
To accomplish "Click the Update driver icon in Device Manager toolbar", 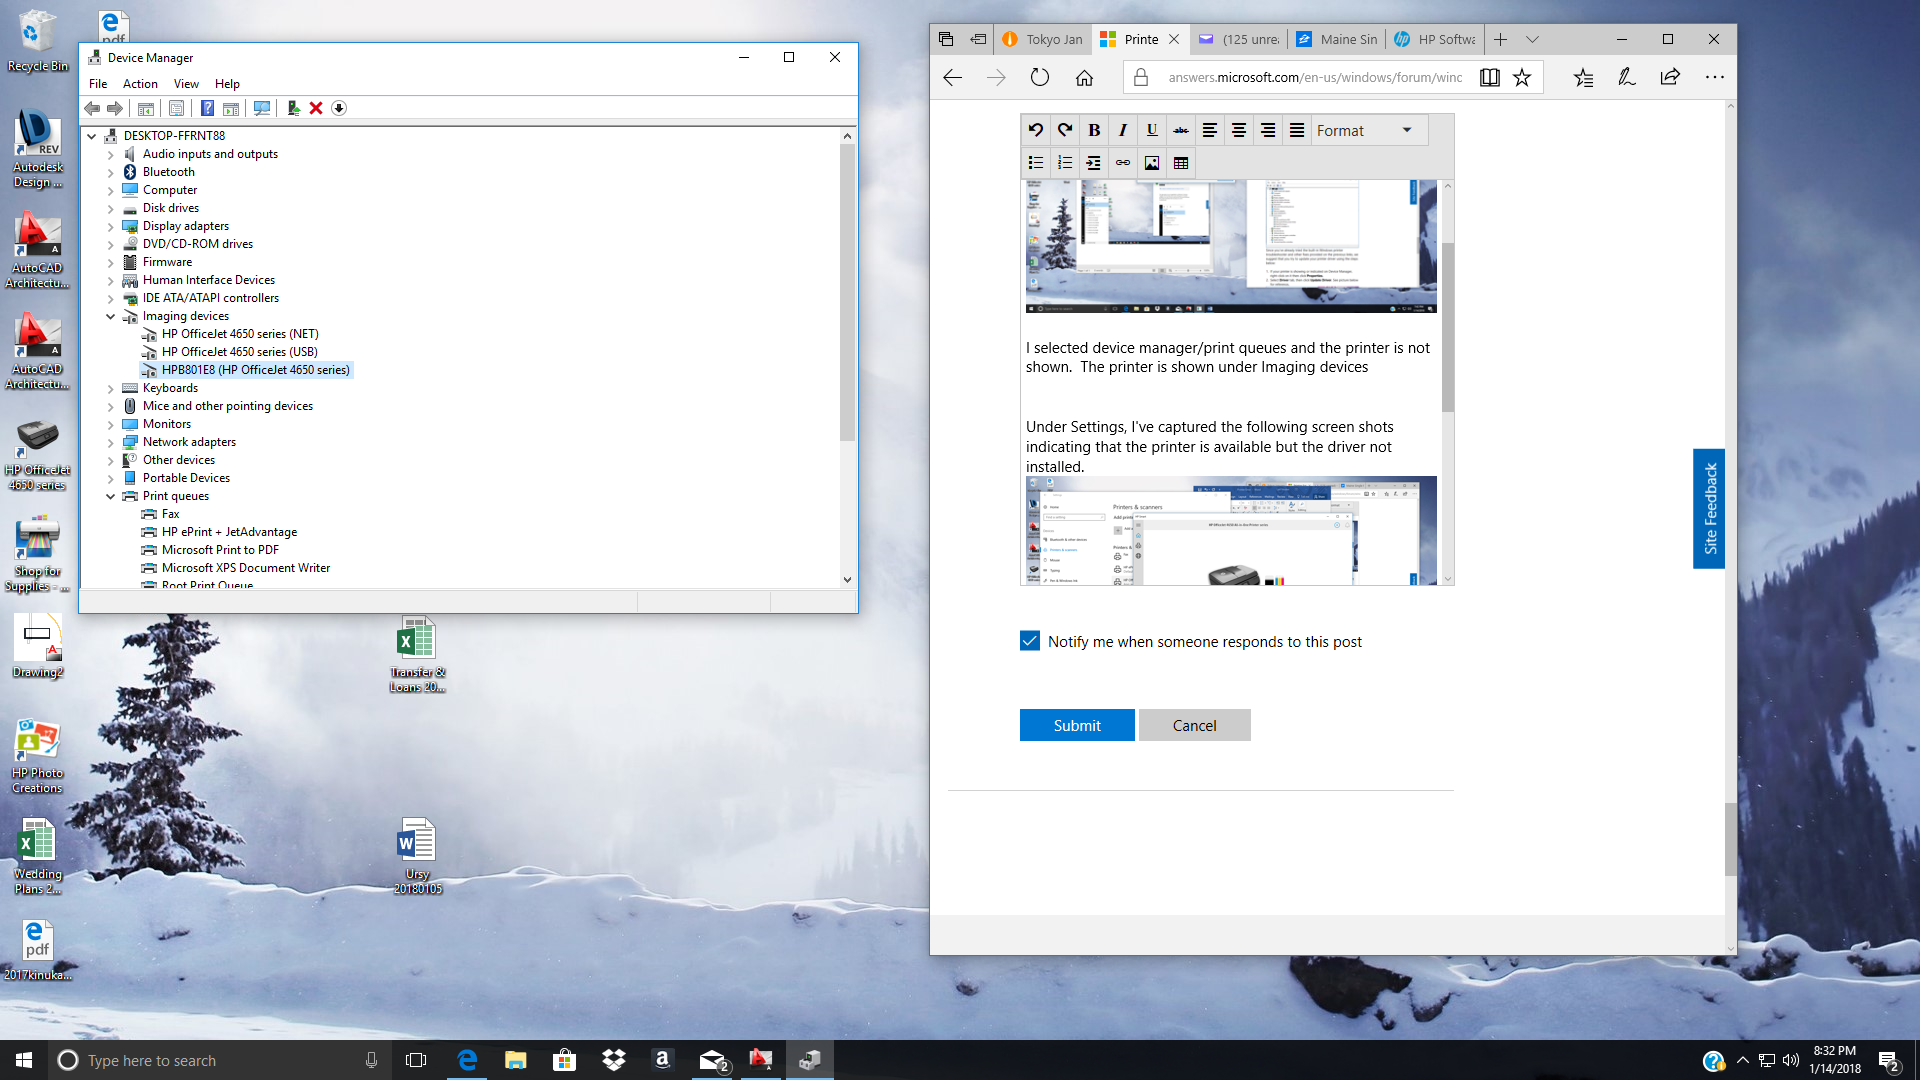I will (x=293, y=108).
